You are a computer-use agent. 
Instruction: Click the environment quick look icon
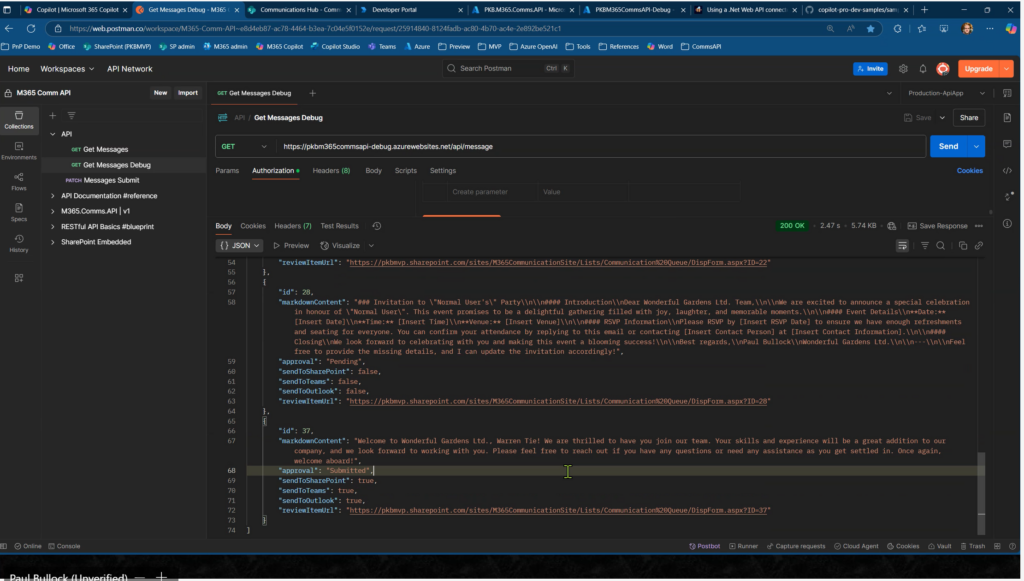[x=1007, y=93]
